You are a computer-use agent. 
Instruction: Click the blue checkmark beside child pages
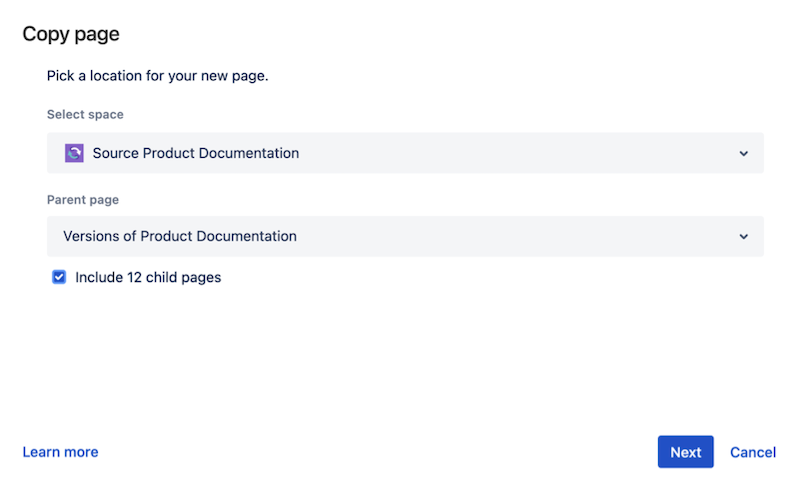coord(59,278)
